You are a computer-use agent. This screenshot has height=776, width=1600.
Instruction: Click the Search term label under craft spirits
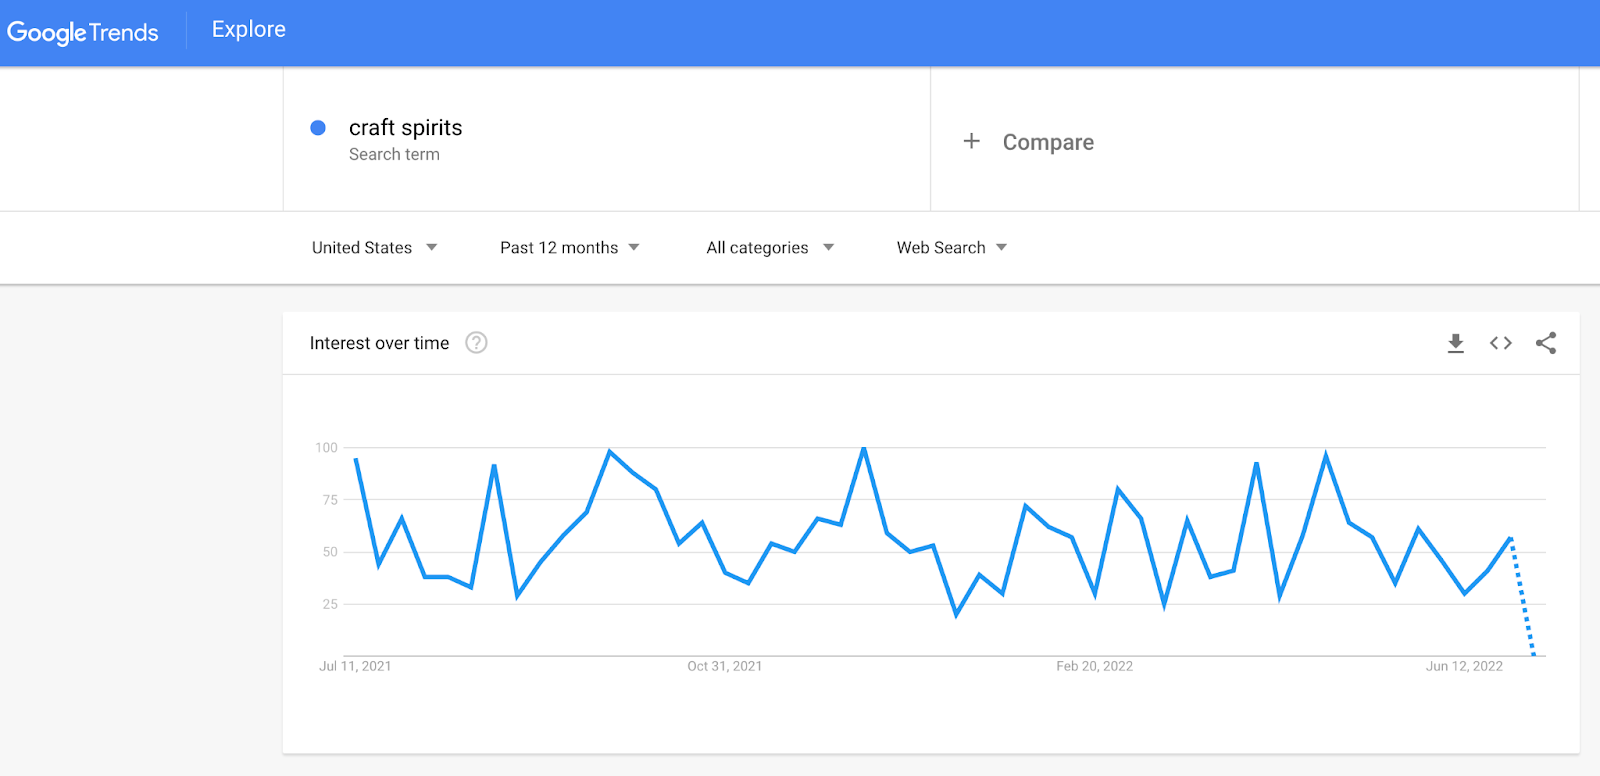[x=394, y=154]
